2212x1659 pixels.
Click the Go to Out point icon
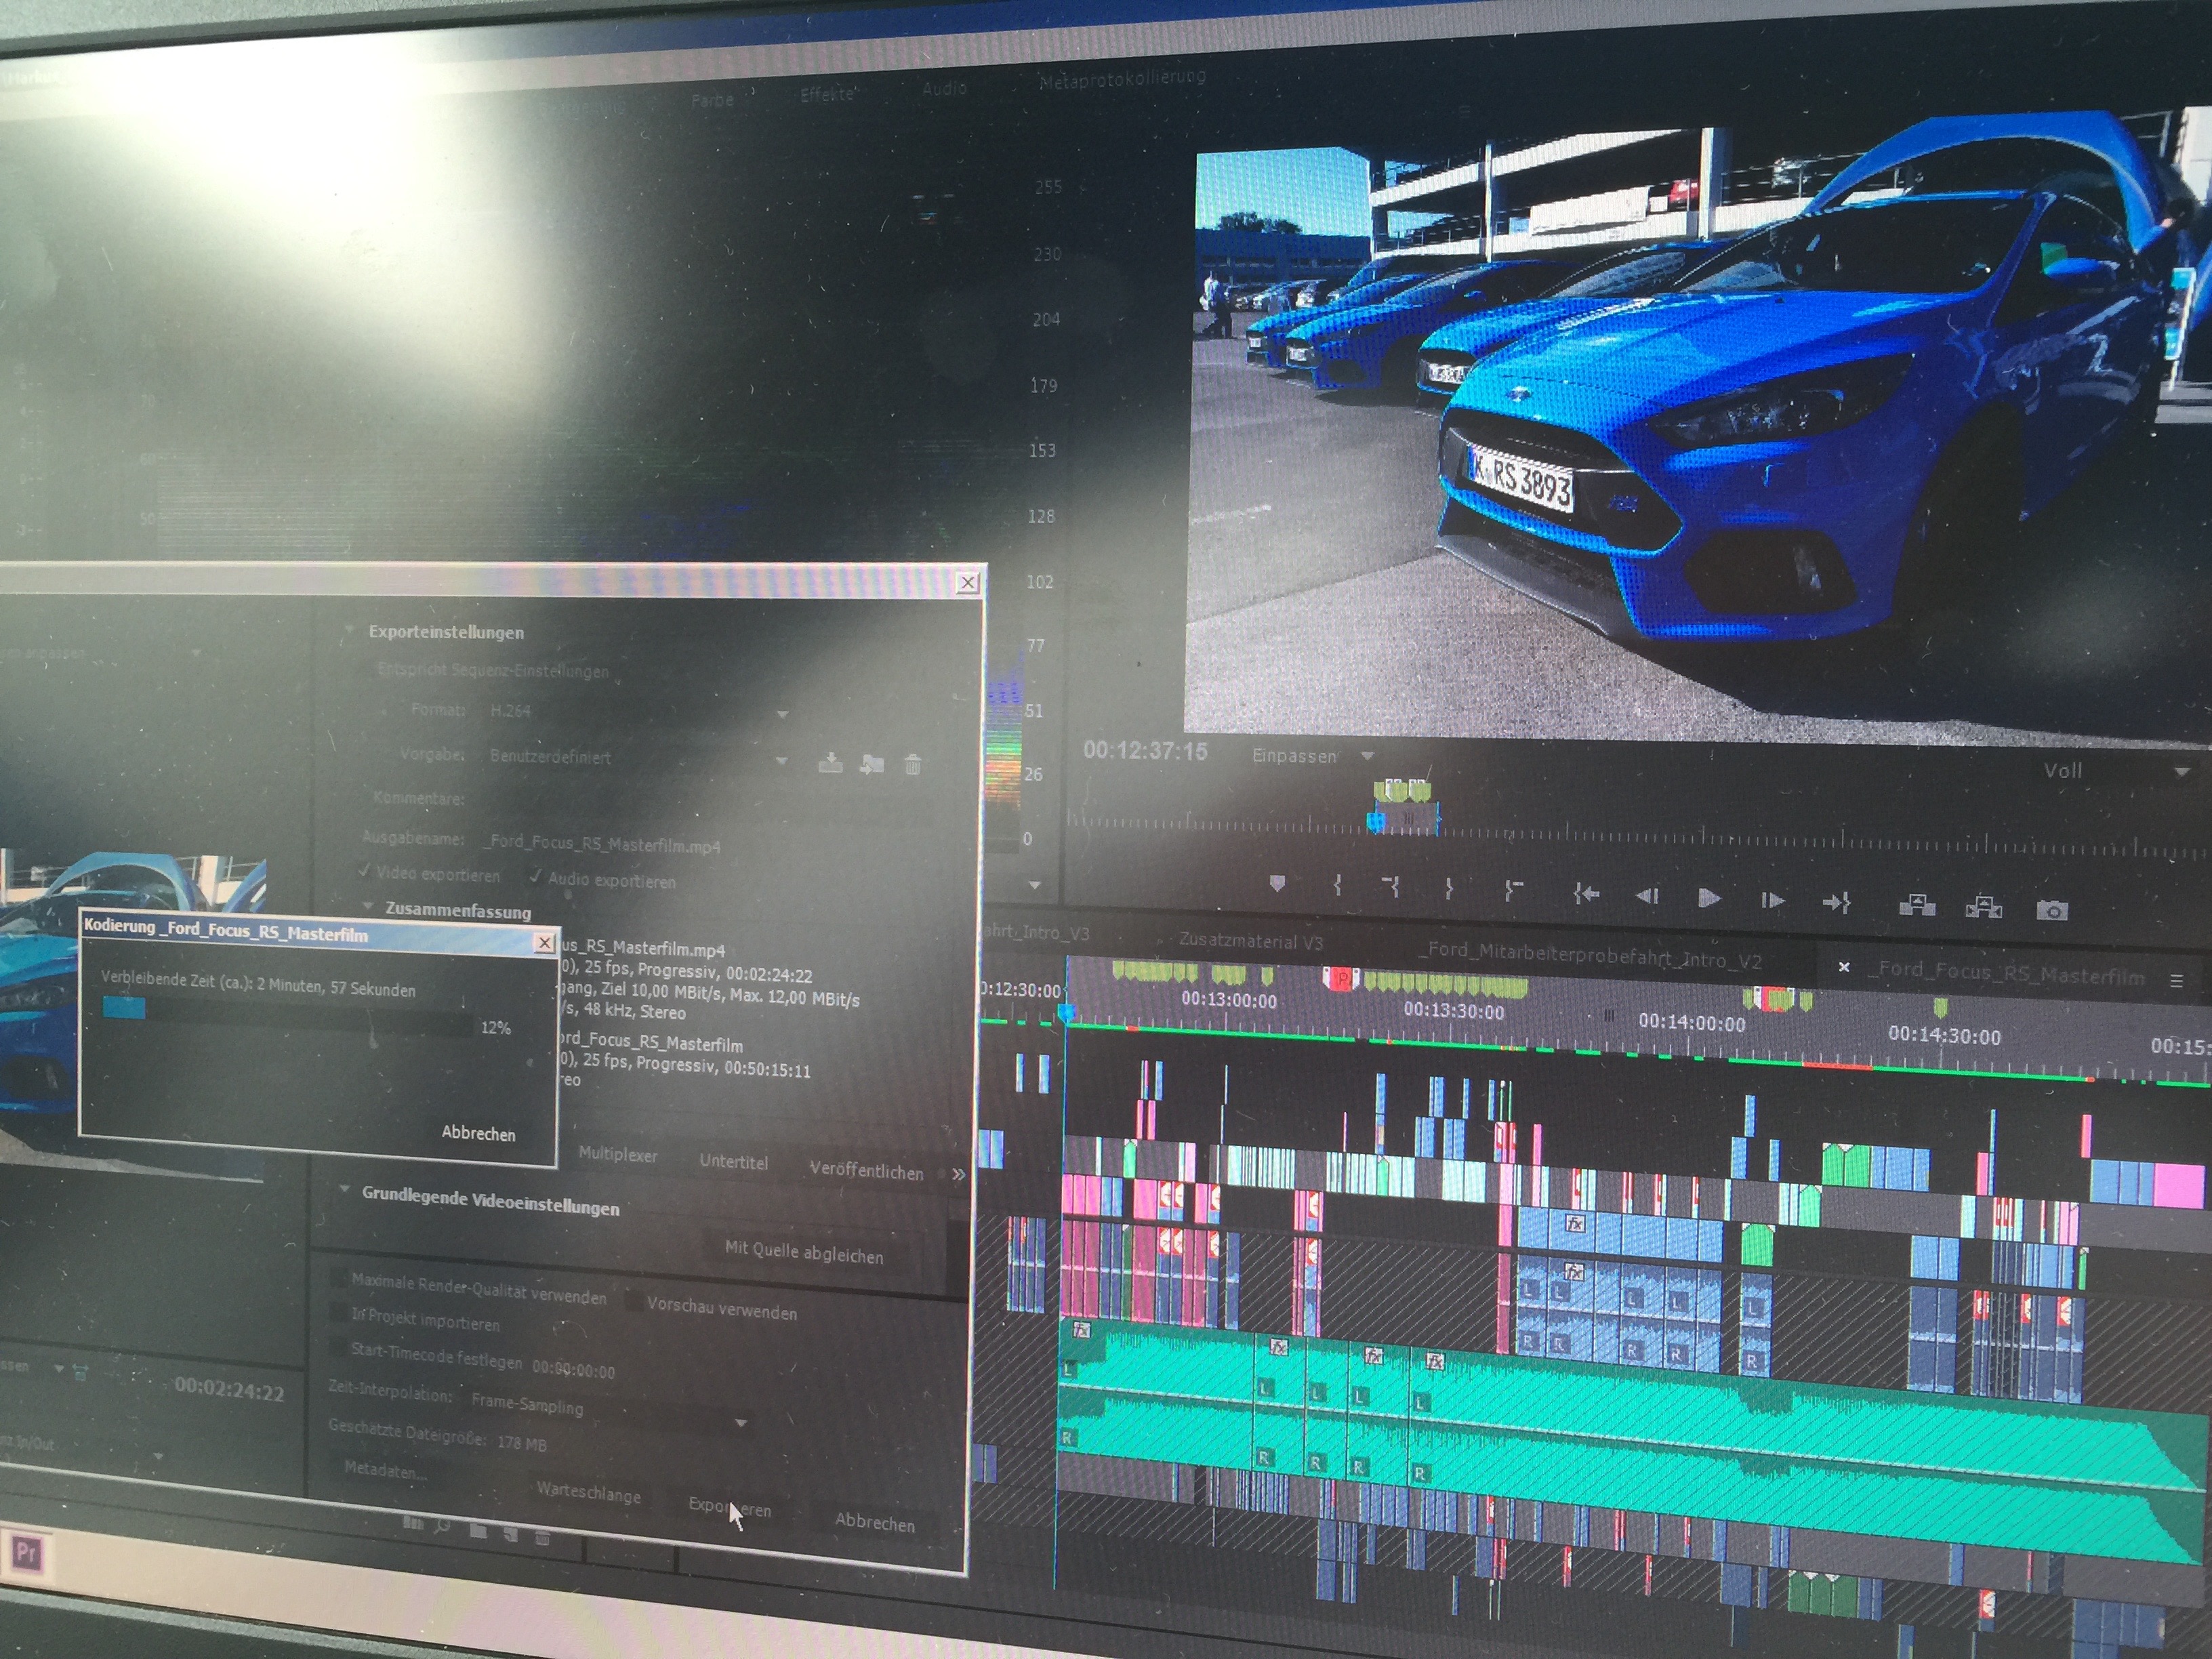tap(1836, 903)
